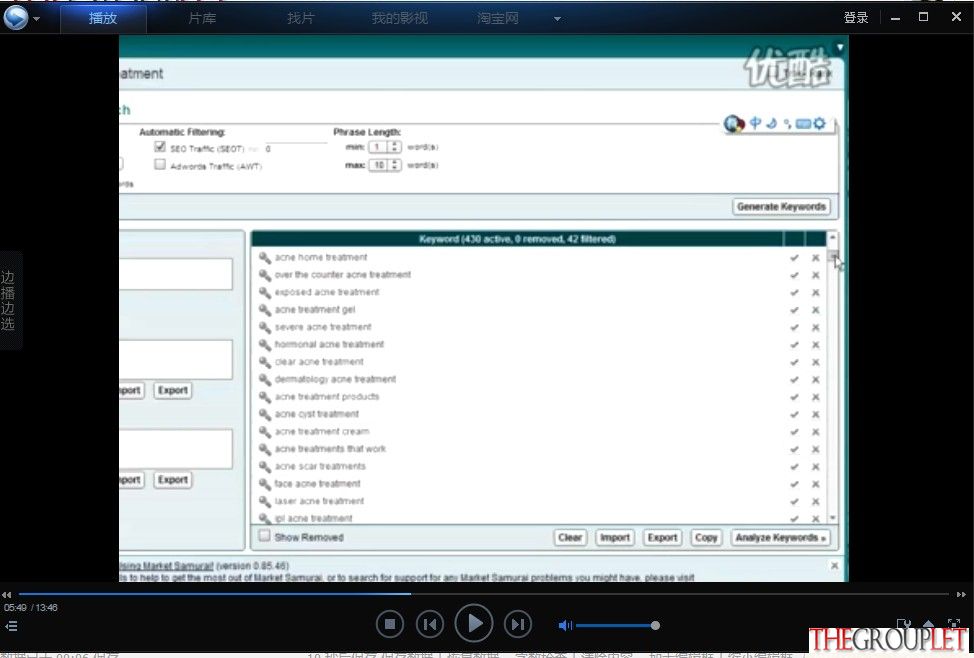
Task: Click the player logo icon
Action: [x=16, y=17]
